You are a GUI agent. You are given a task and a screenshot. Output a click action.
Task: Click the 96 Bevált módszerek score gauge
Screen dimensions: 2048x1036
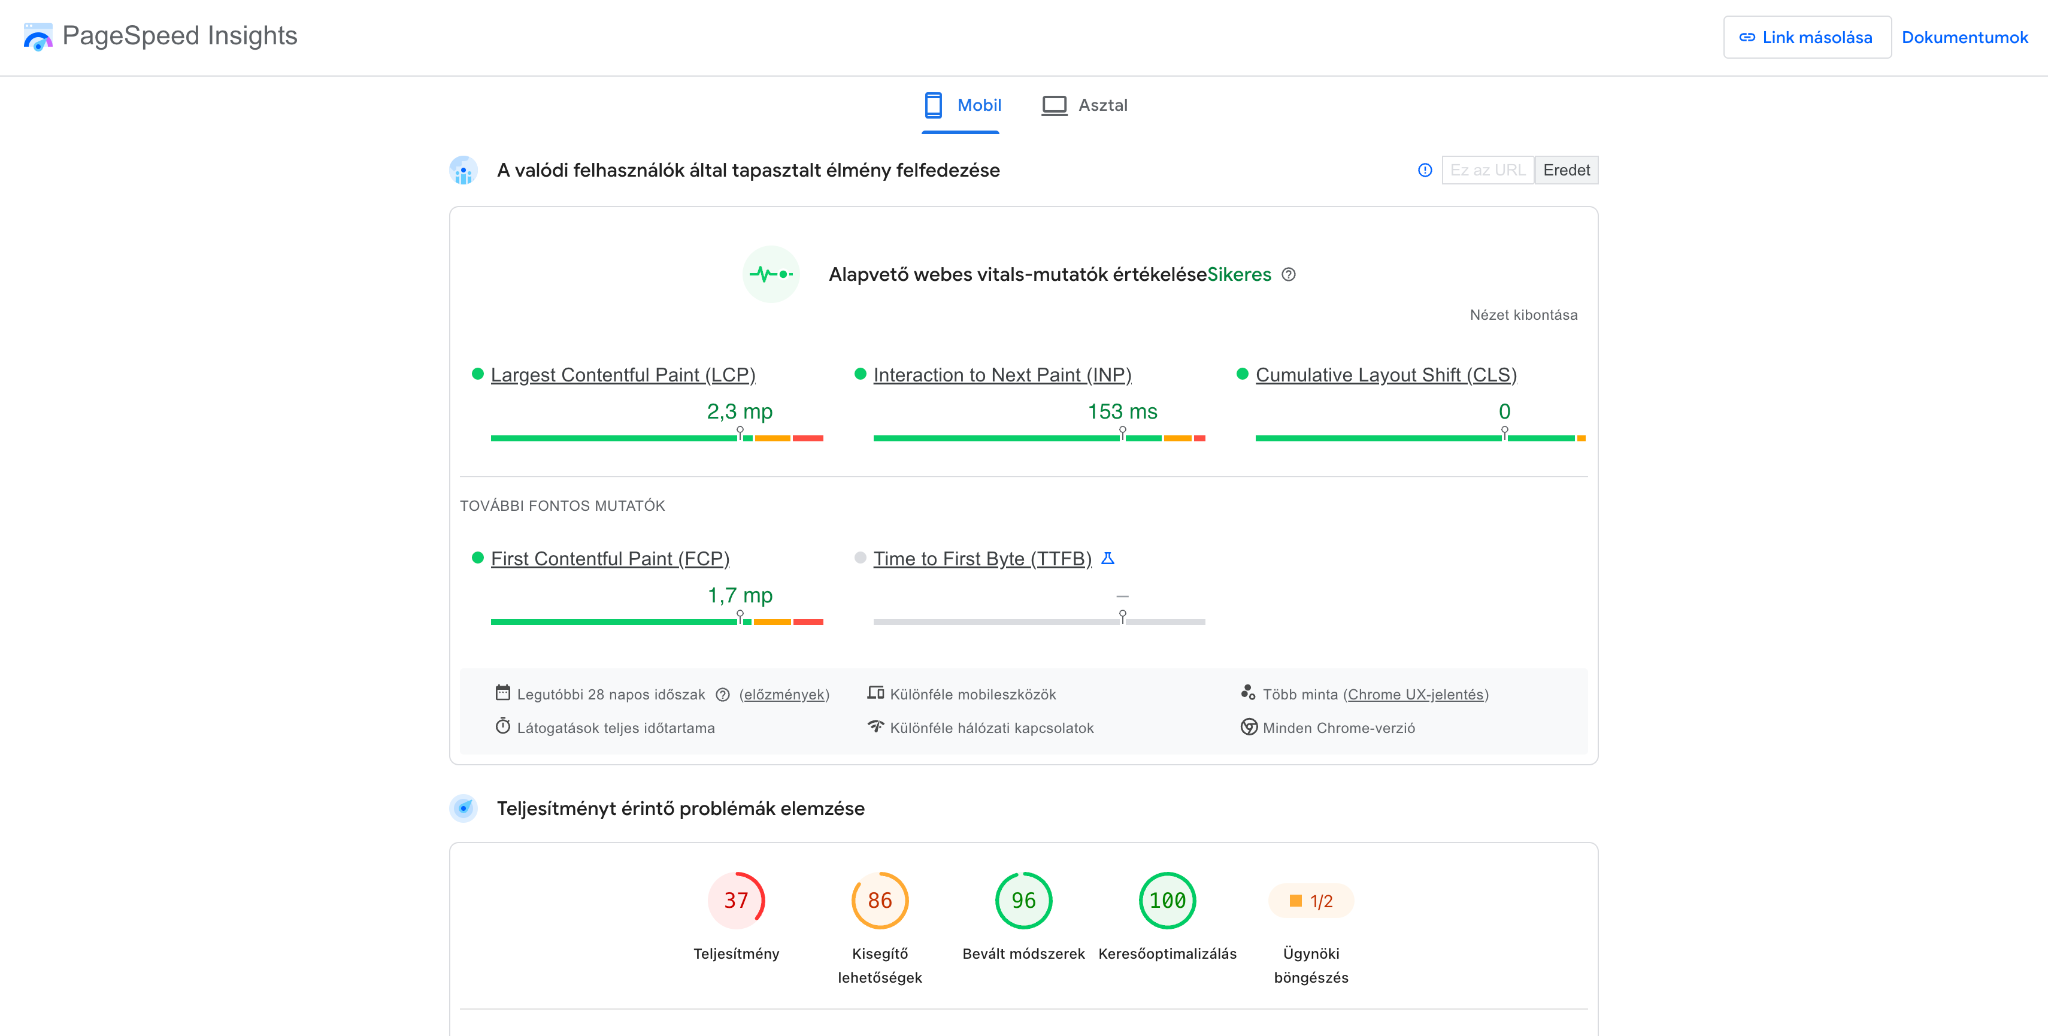click(1024, 900)
